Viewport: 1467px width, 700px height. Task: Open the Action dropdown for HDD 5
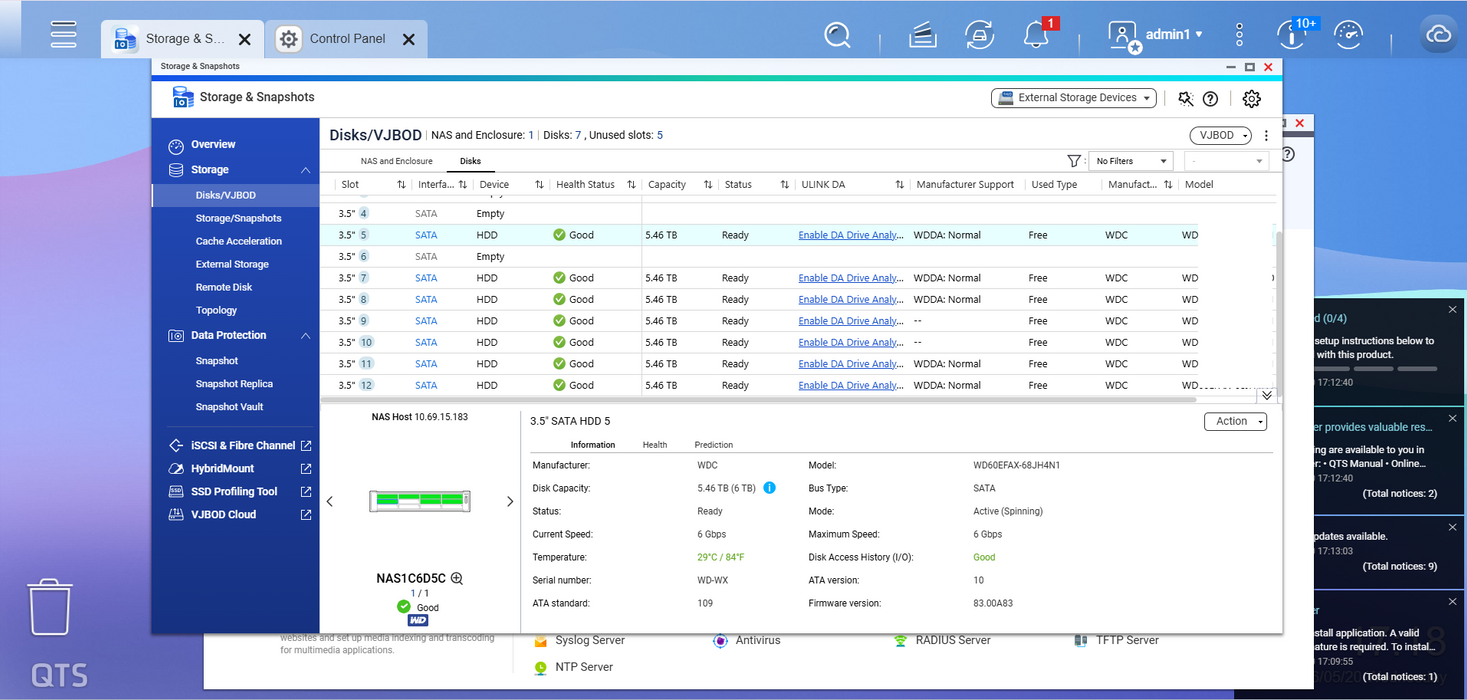click(x=1236, y=422)
